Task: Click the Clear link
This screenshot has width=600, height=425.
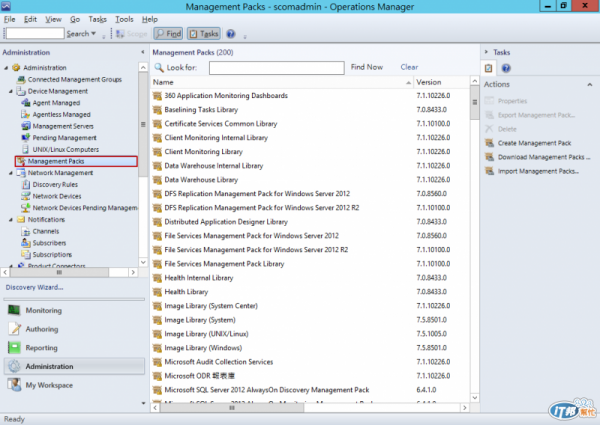Action: 409,67
